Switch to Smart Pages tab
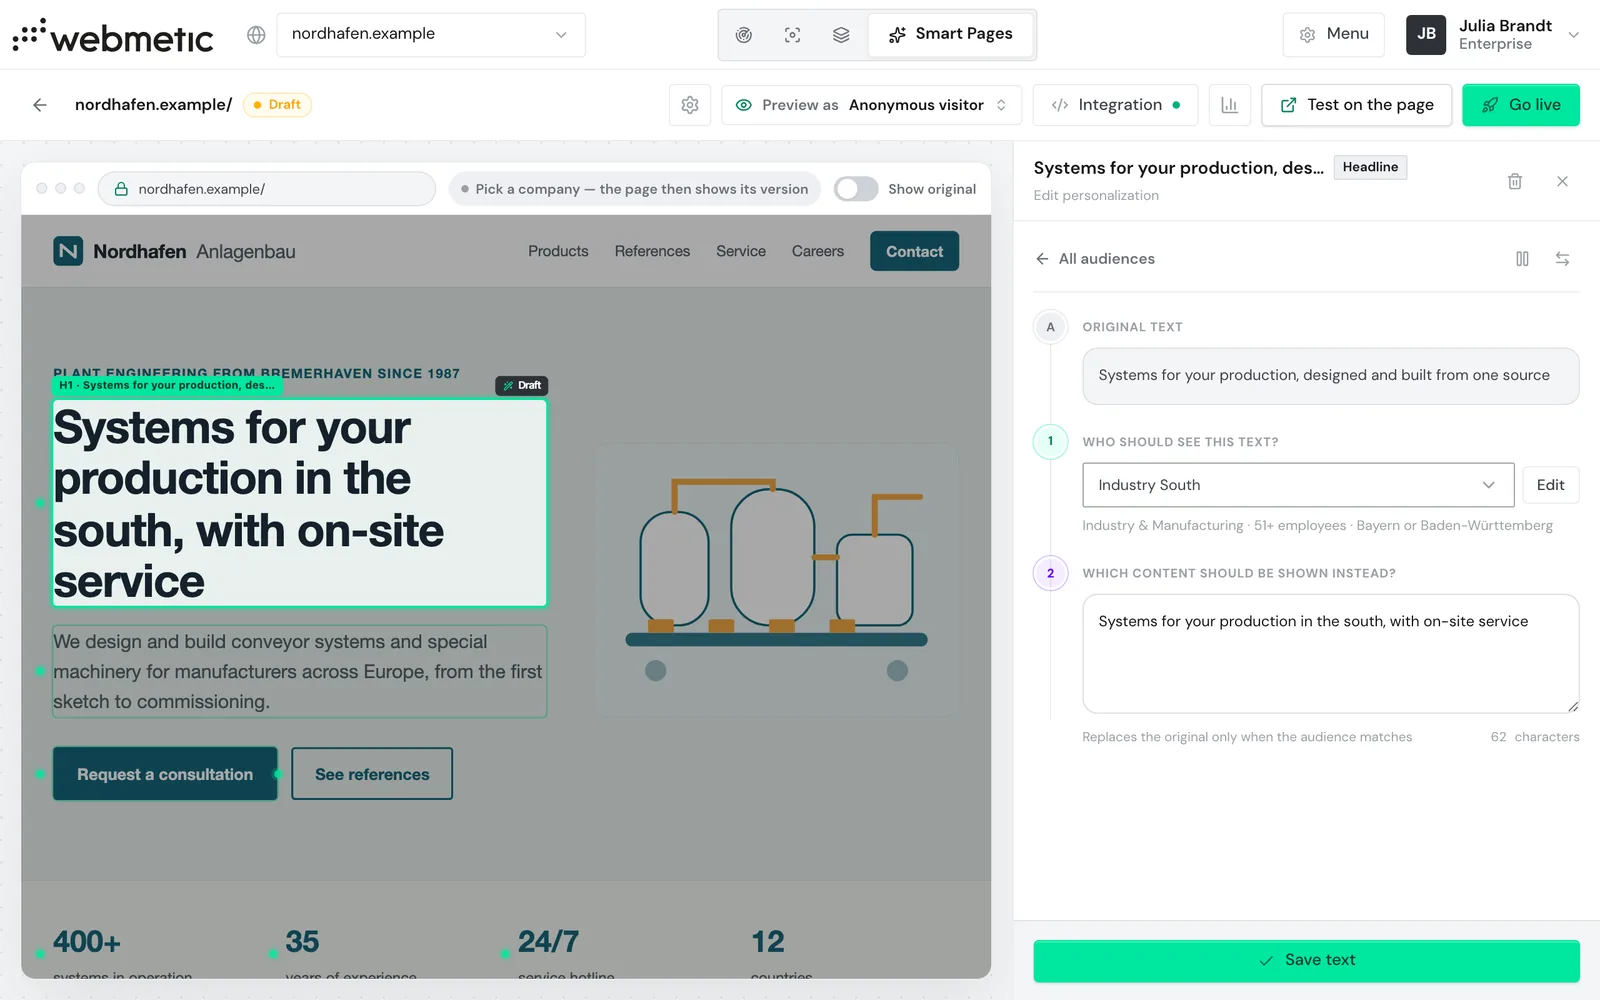This screenshot has width=1600, height=1000. click(x=951, y=35)
